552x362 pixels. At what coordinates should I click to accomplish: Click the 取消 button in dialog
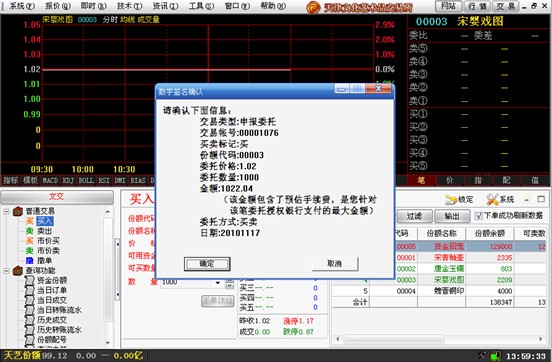(335, 264)
